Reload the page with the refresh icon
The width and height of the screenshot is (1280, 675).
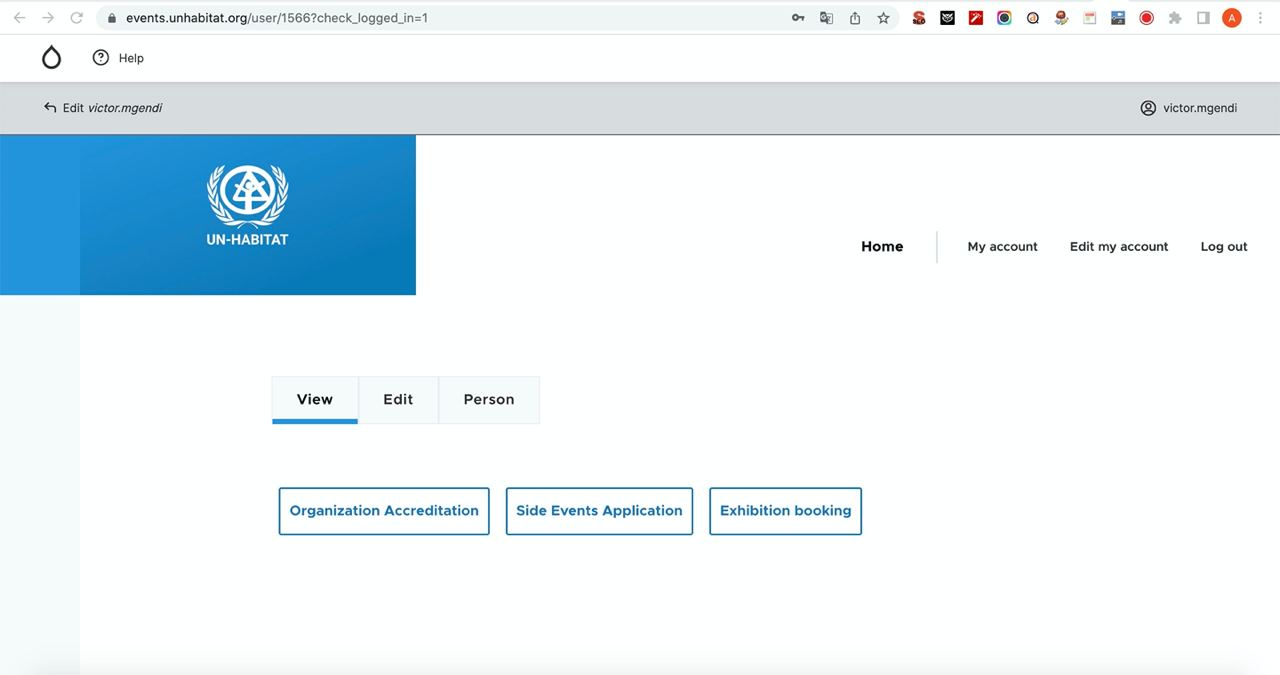coord(77,18)
